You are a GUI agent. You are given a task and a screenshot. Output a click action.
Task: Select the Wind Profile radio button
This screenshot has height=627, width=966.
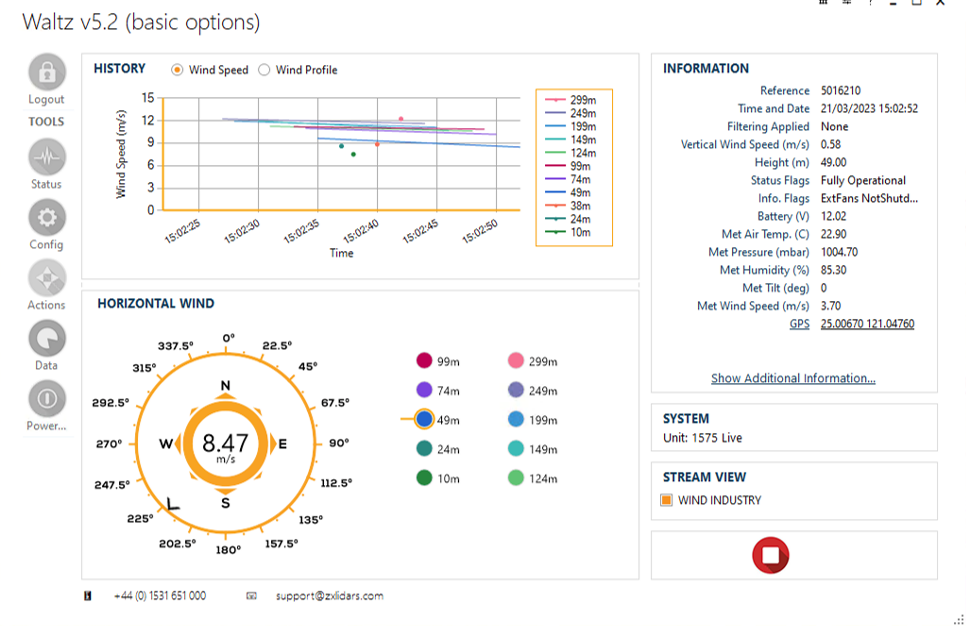coord(265,70)
